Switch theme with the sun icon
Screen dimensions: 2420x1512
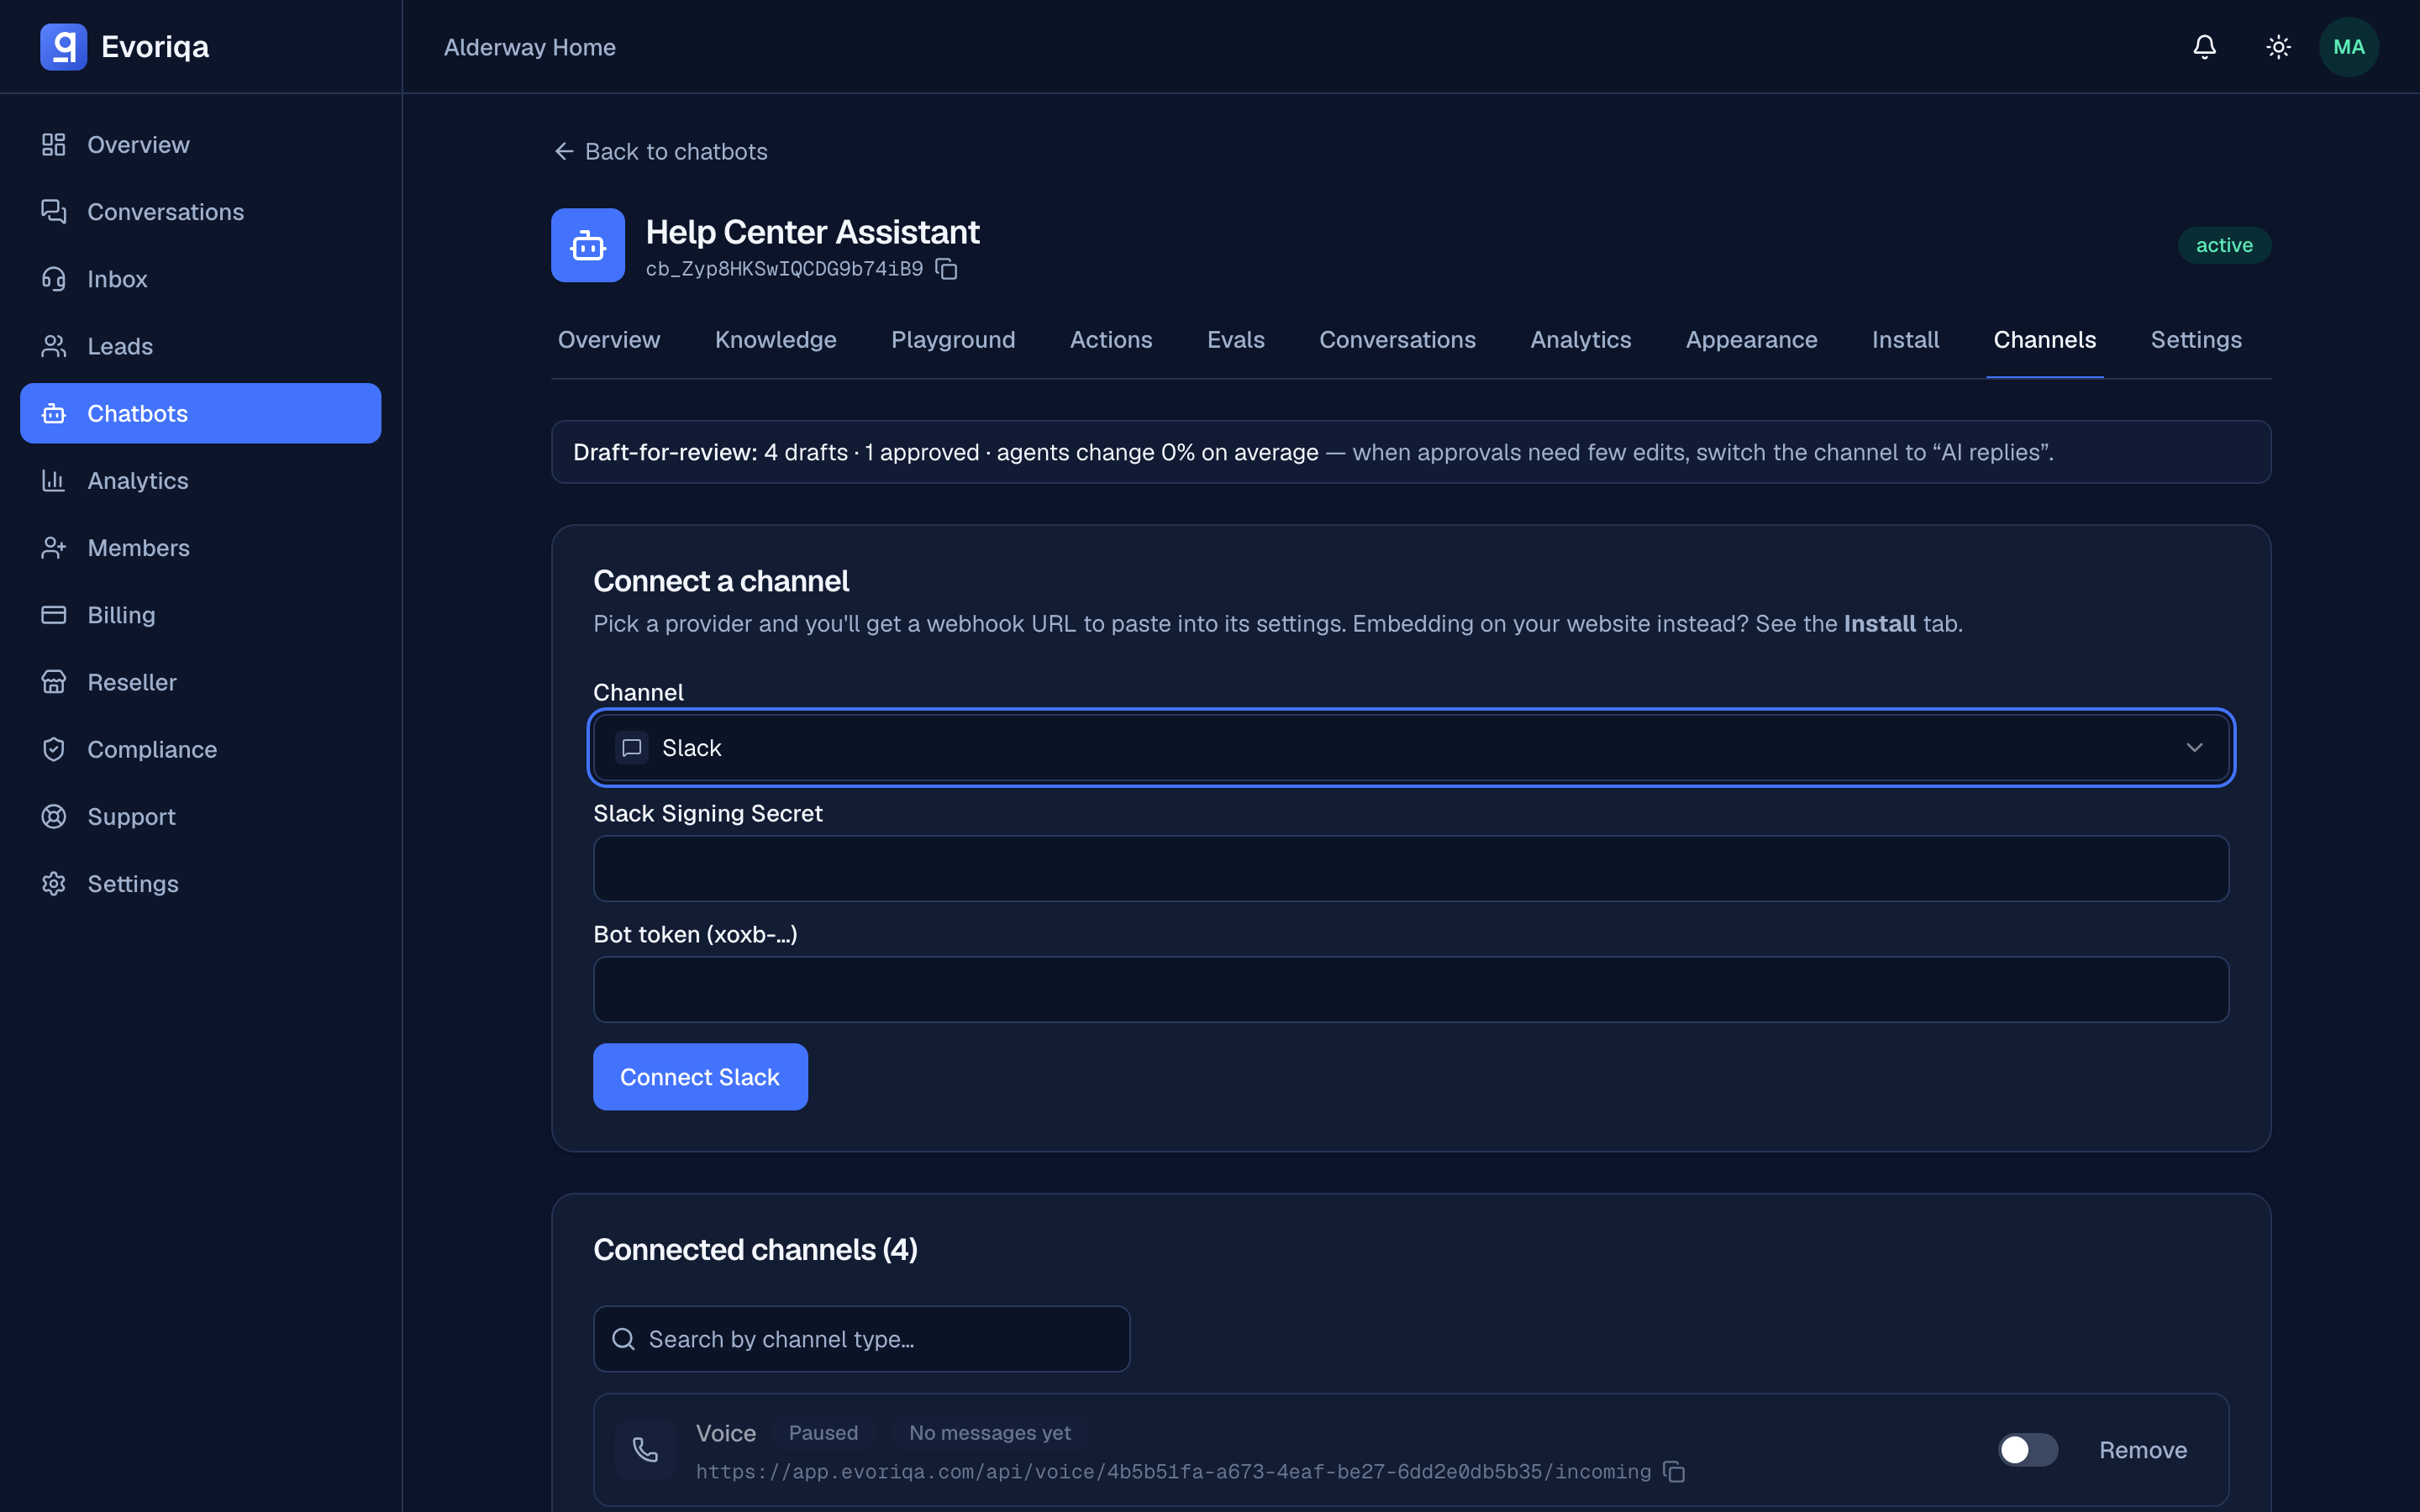point(2278,47)
